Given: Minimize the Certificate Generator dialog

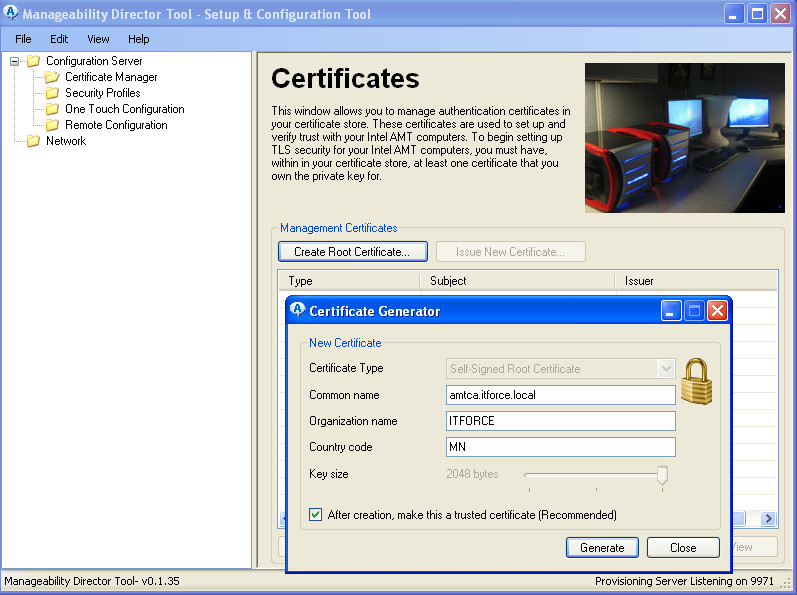Looking at the screenshot, I should pyautogui.click(x=671, y=310).
